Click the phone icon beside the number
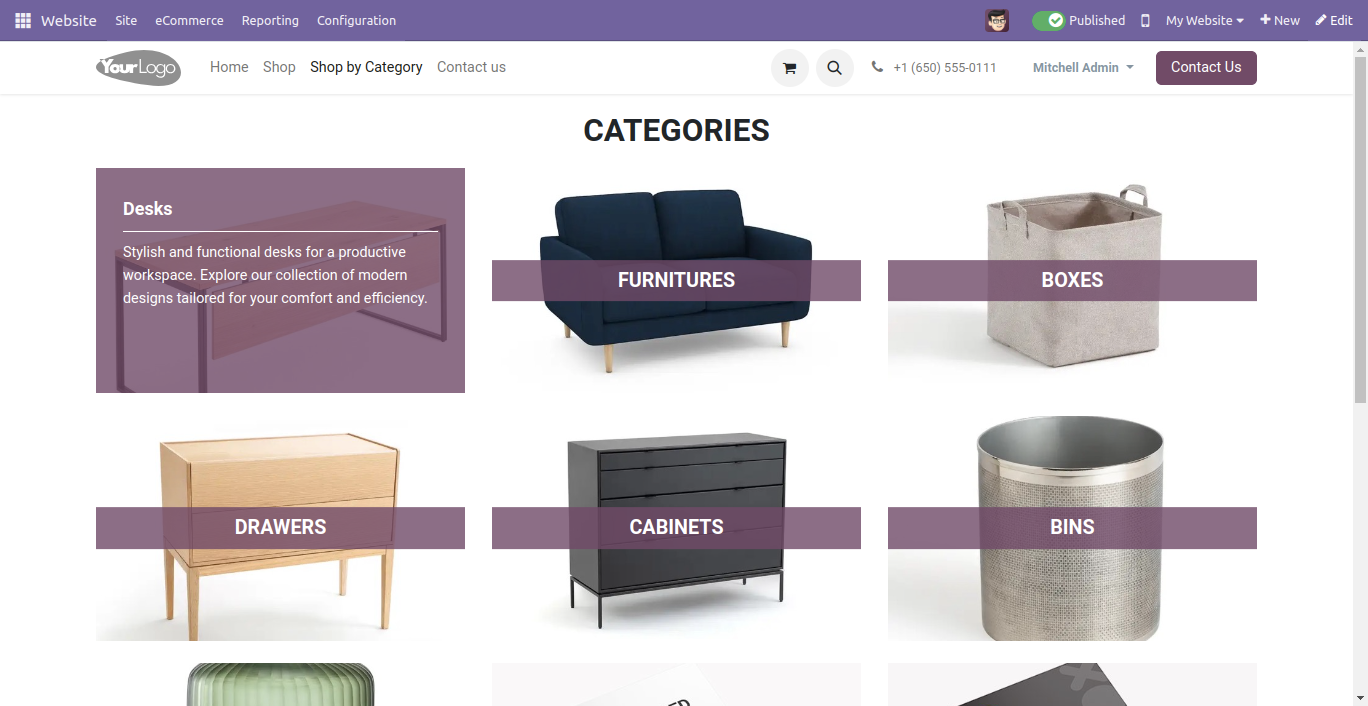Screen dimensions: 1368x706 (x=877, y=67)
